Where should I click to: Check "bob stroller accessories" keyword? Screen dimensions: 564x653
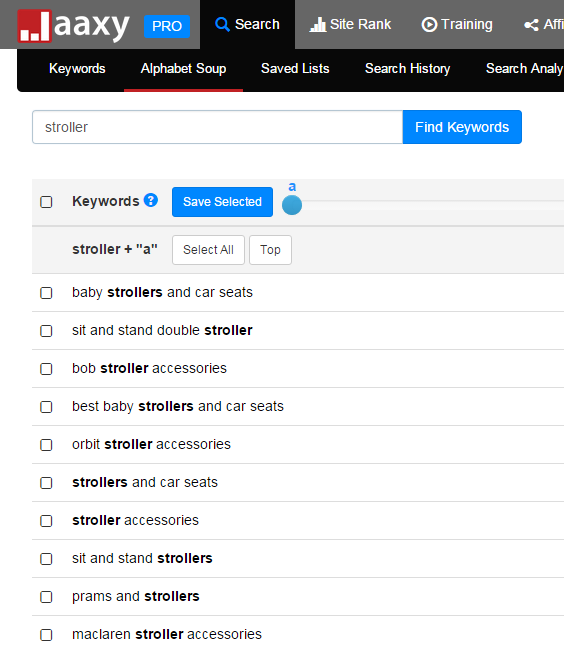(46, 369)
